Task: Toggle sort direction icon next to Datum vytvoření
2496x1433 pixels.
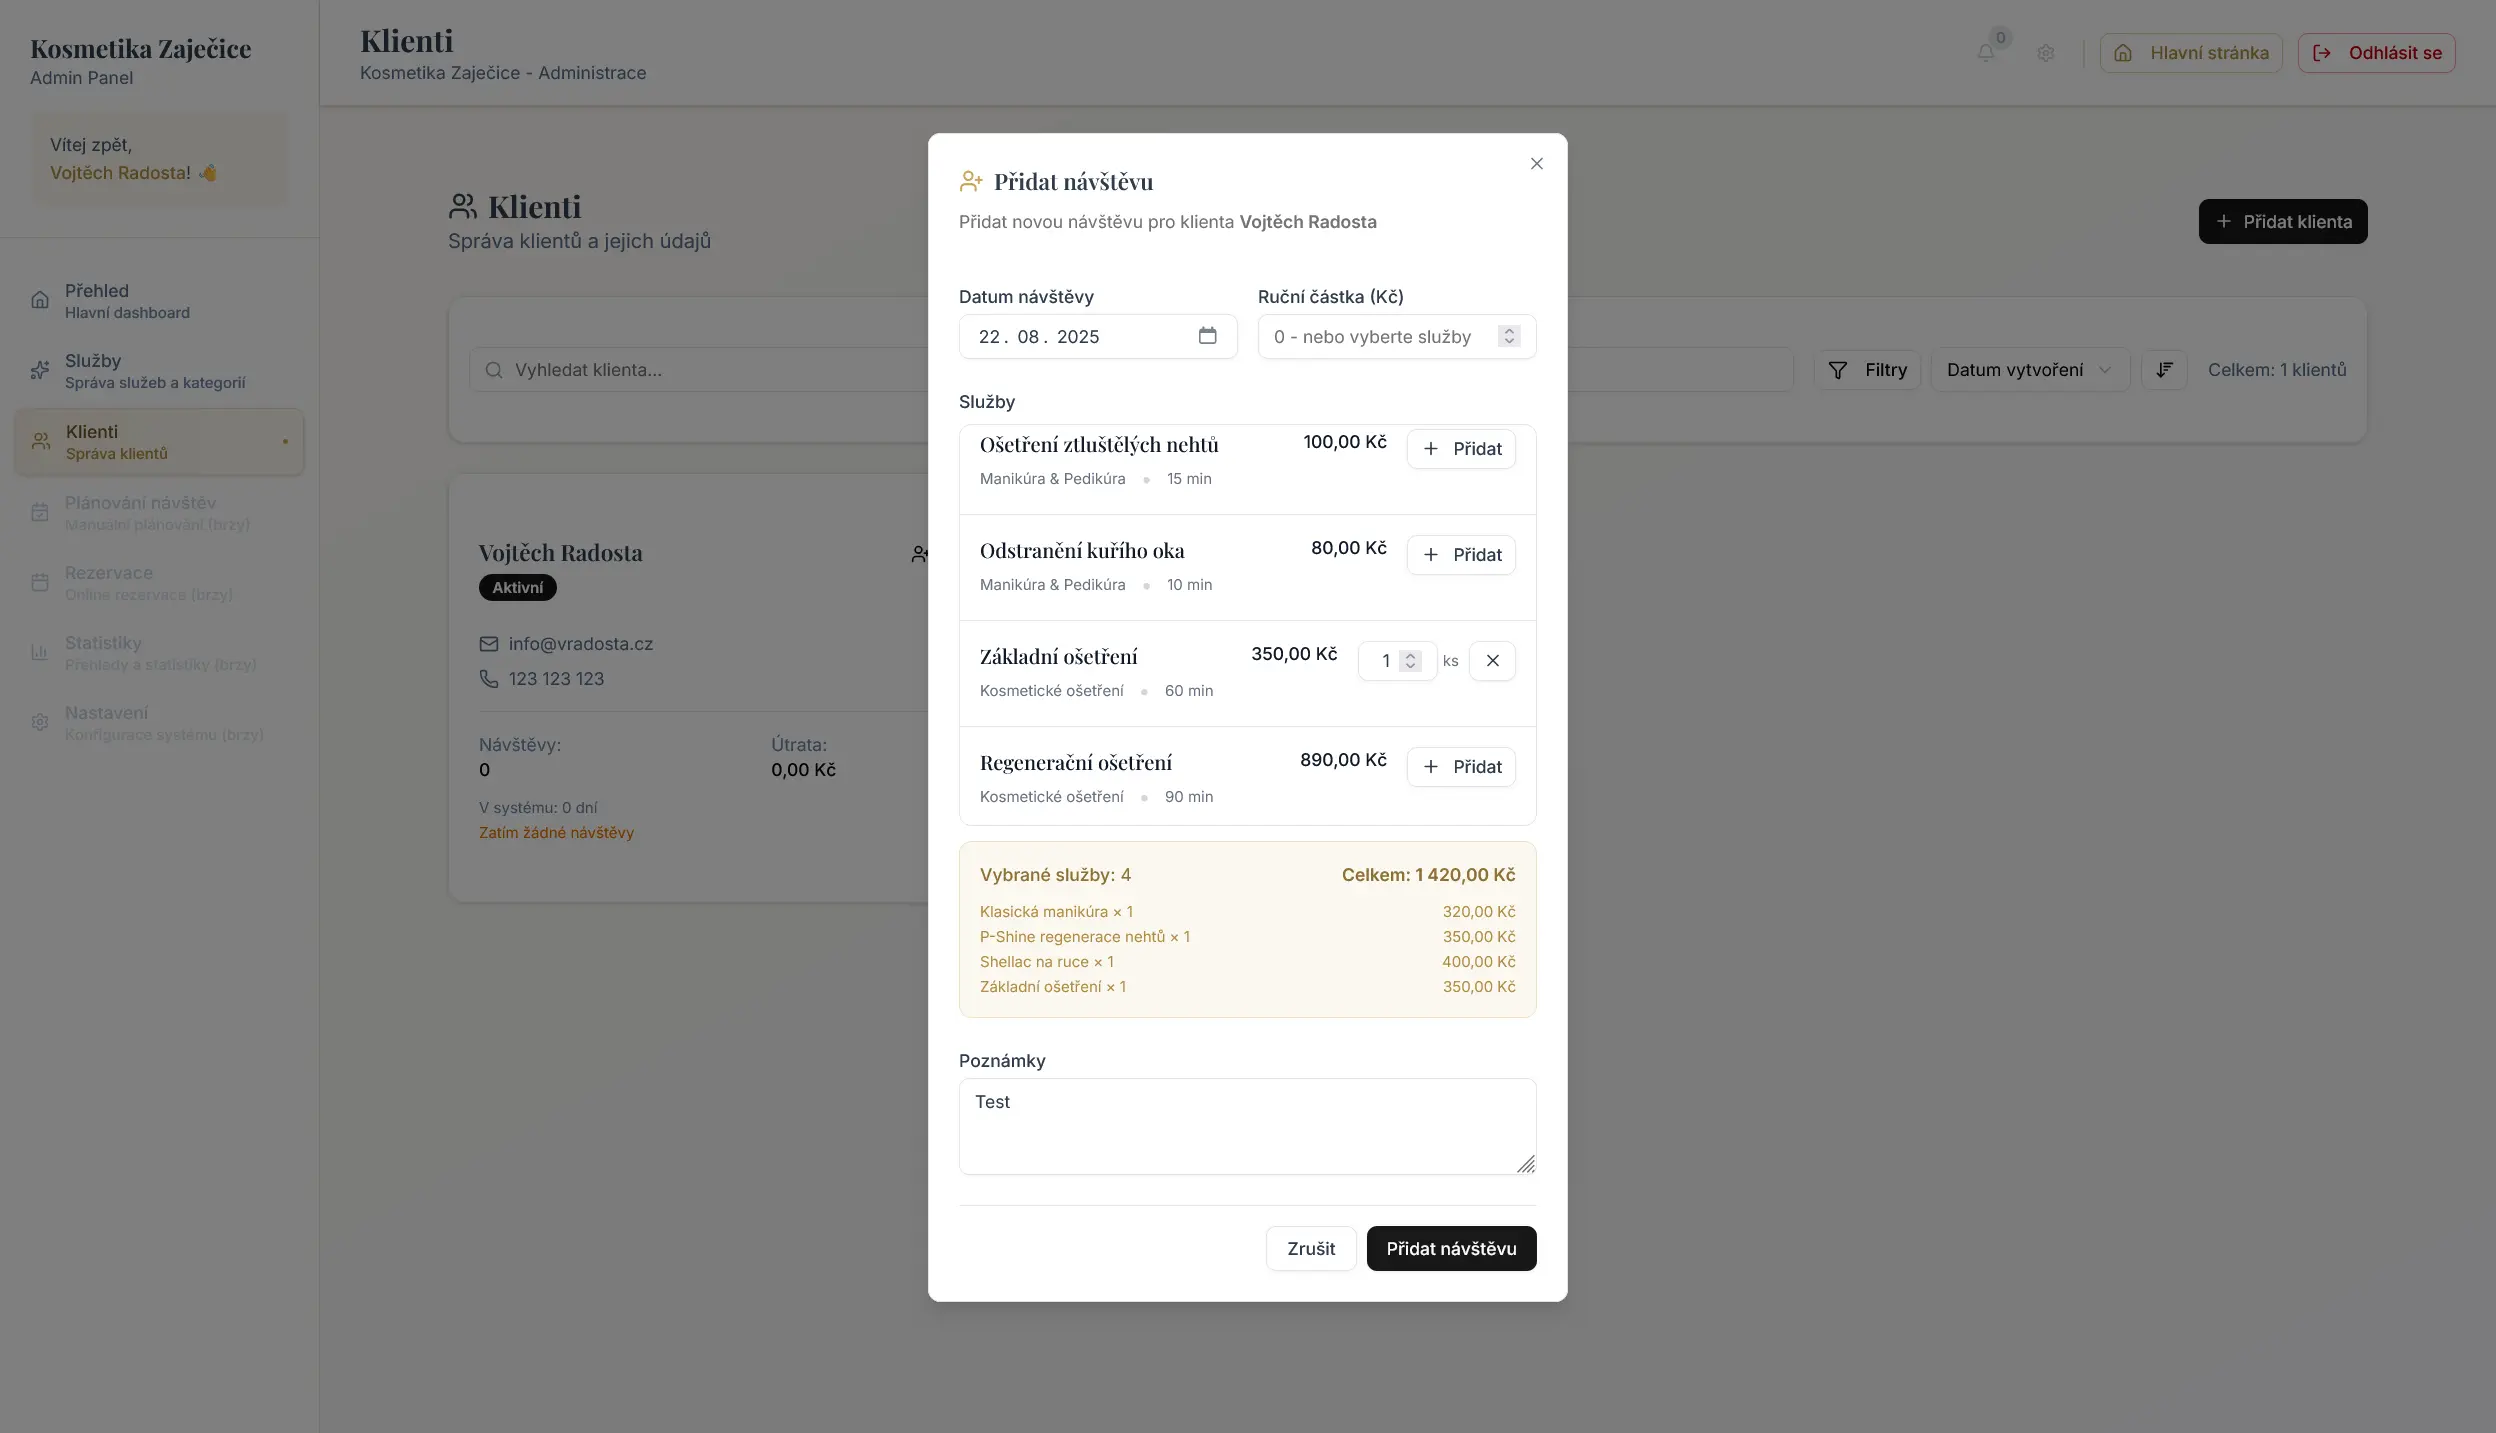Action: (x=2164, y=370)
